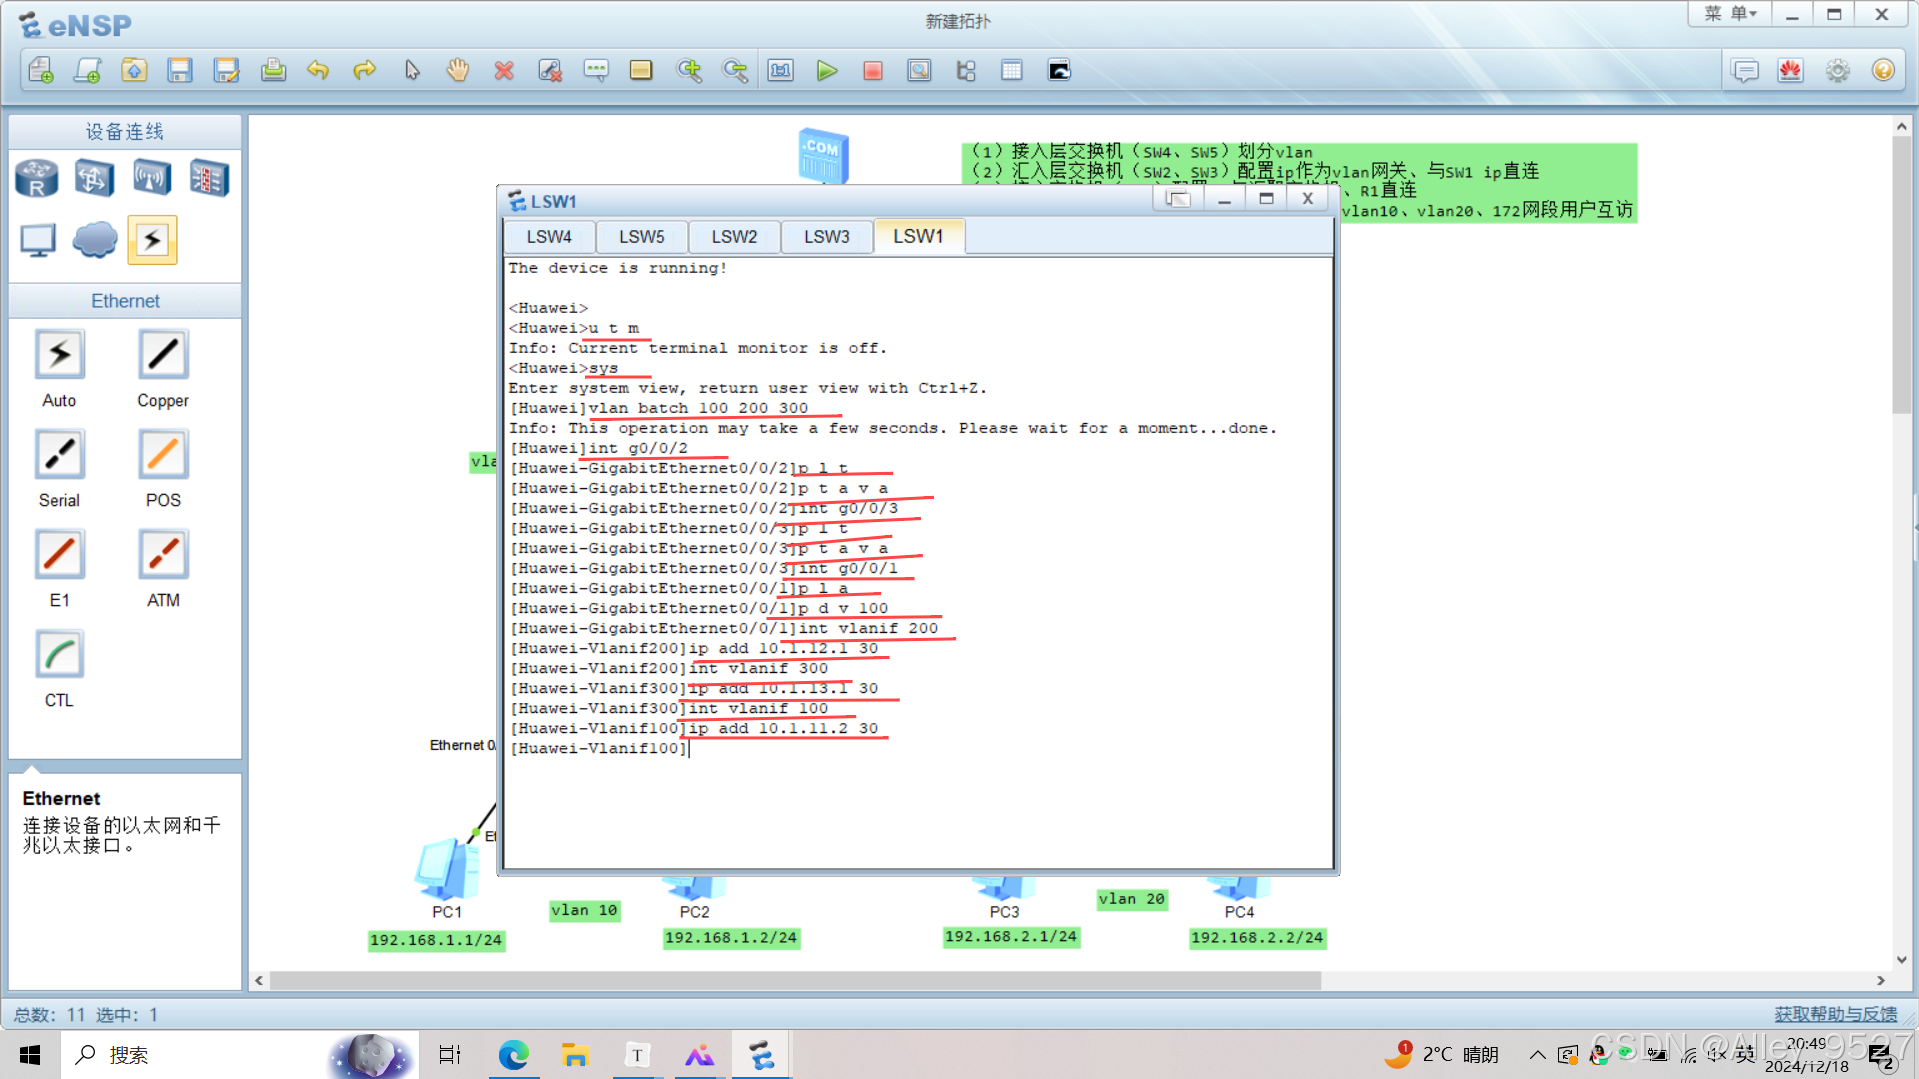Open File Explorer from the taskbar
The height and width of the screenshot is (1079, 1919).
coord(575,1055)
